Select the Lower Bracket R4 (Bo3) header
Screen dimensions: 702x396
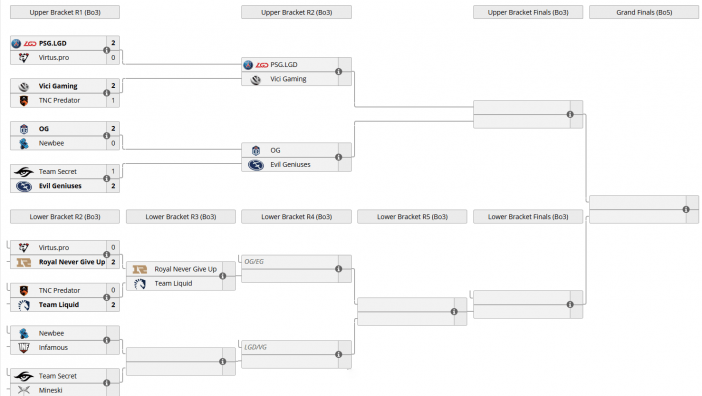[296, 217]
